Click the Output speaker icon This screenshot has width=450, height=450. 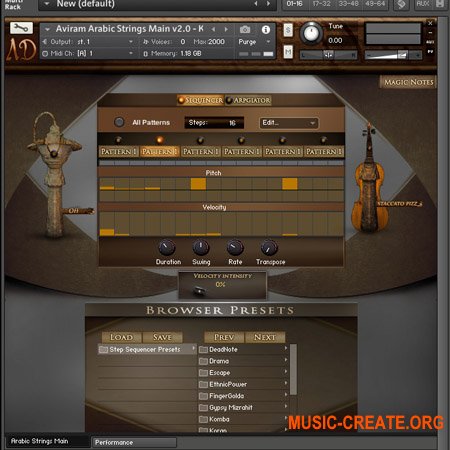[x=45, y=42]
